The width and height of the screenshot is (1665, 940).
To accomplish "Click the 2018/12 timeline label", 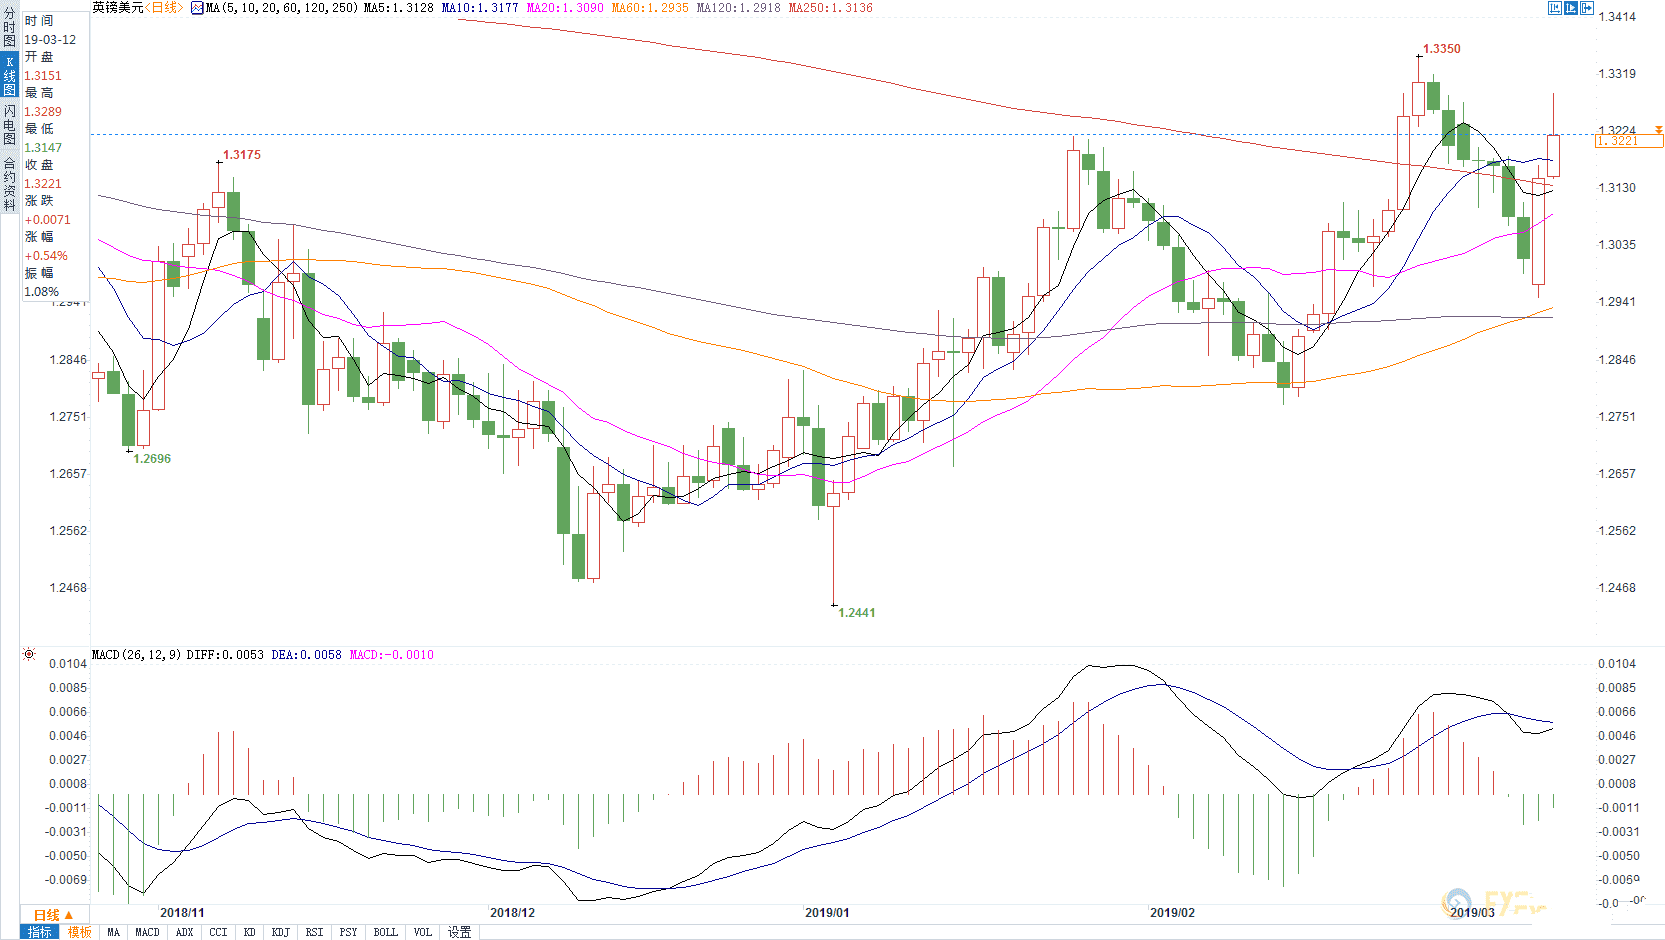I will [512, 913].
